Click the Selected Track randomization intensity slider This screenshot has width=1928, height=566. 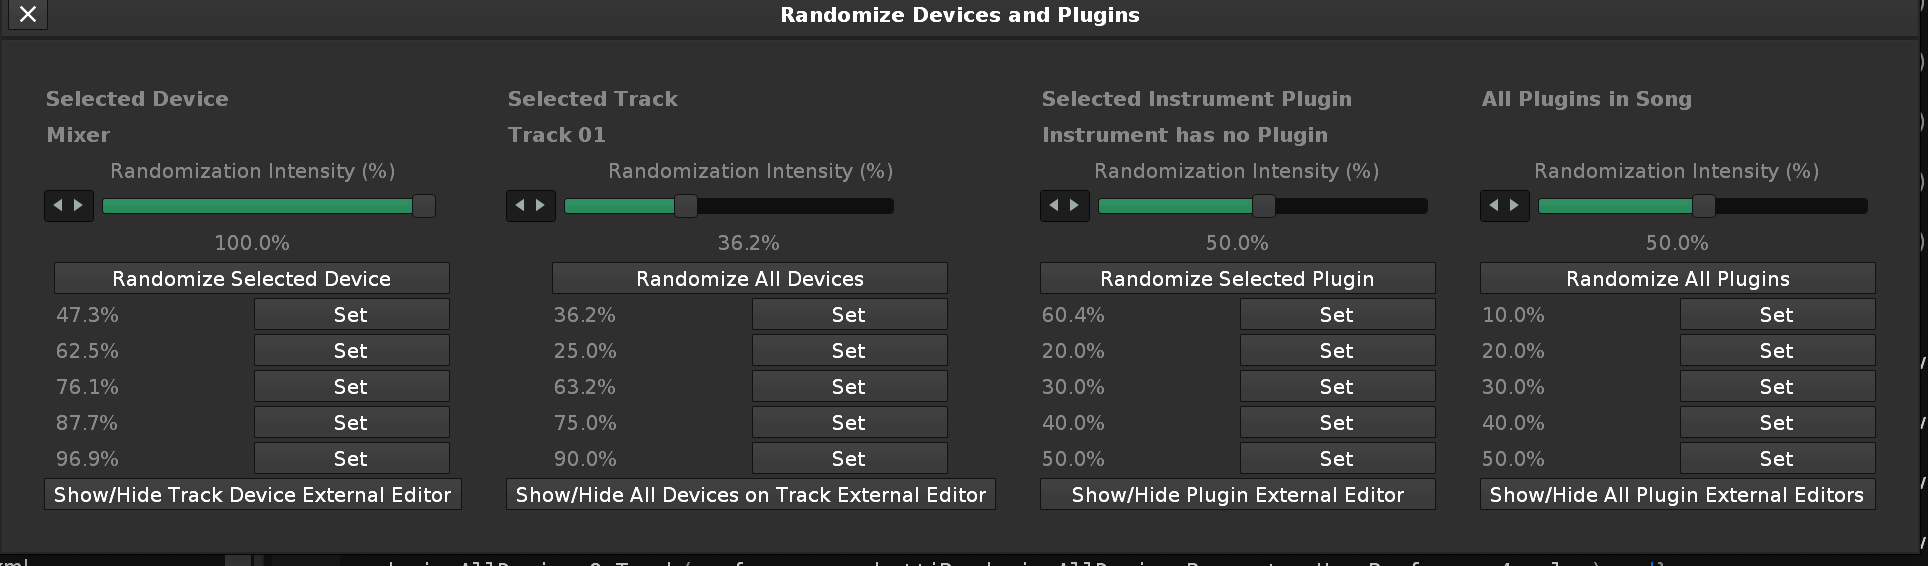[x=729, y=206]
